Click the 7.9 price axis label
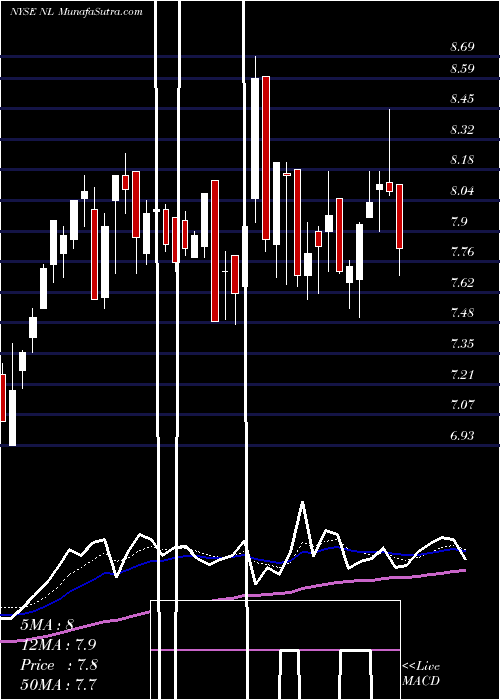 pos(459,221)
